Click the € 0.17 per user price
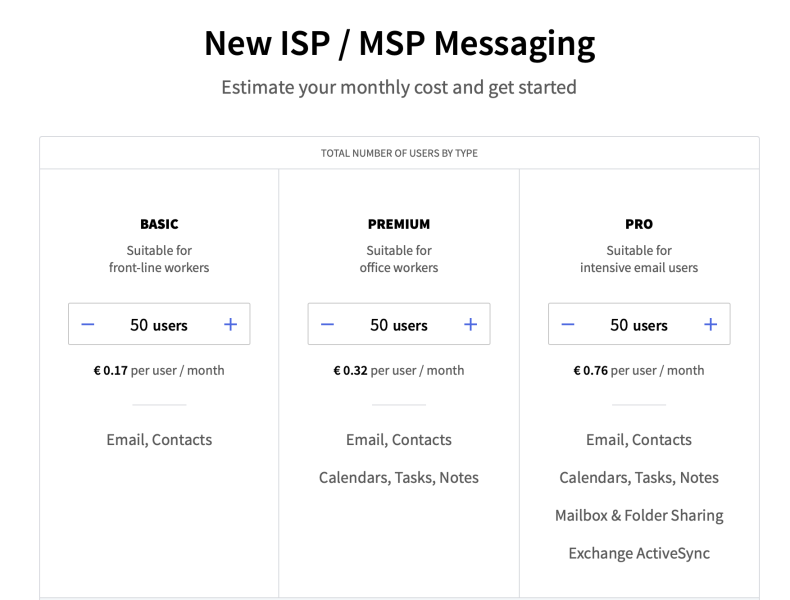Image resolution: width=790 pixels, height=600 pixels. pos(159,371)
